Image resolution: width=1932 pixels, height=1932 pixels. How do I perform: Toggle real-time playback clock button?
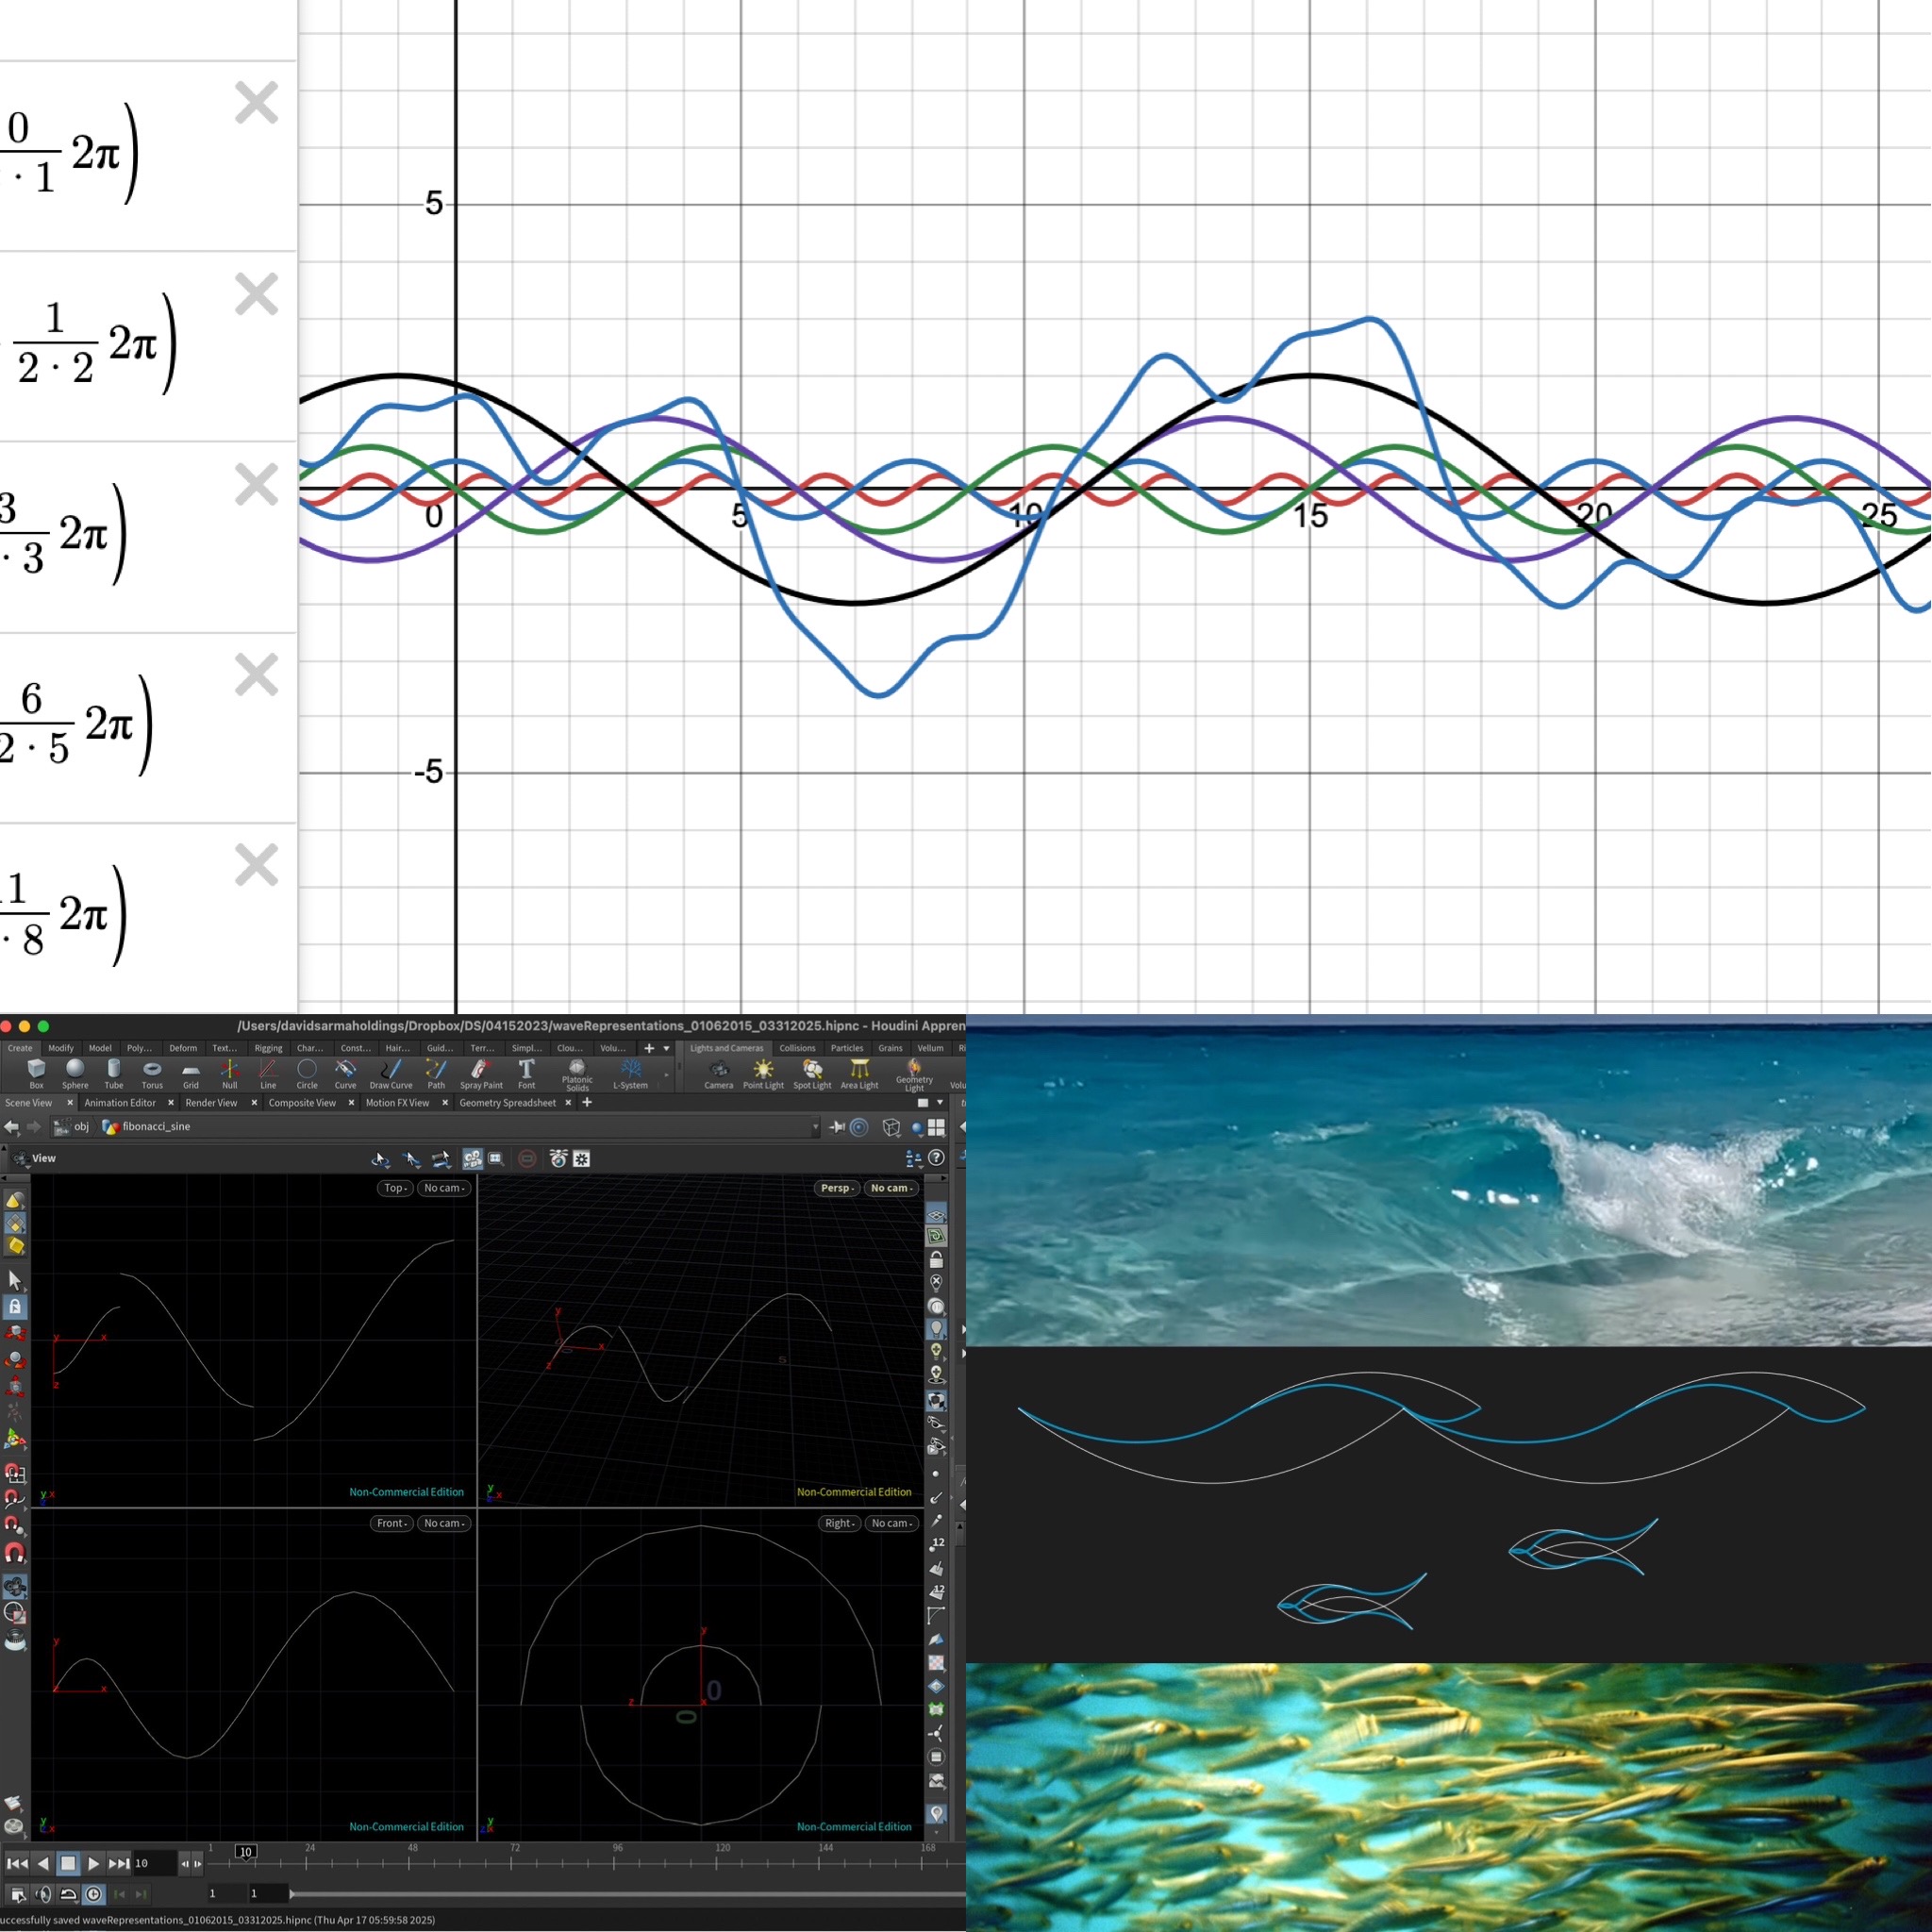coord(93,1894)
